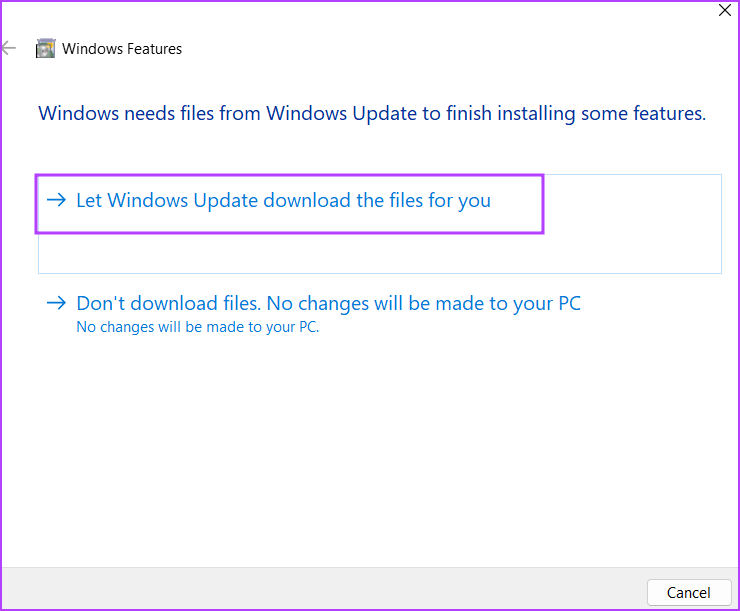
Task: Cancel the Windows Features installation
Action: click(689, 593)
